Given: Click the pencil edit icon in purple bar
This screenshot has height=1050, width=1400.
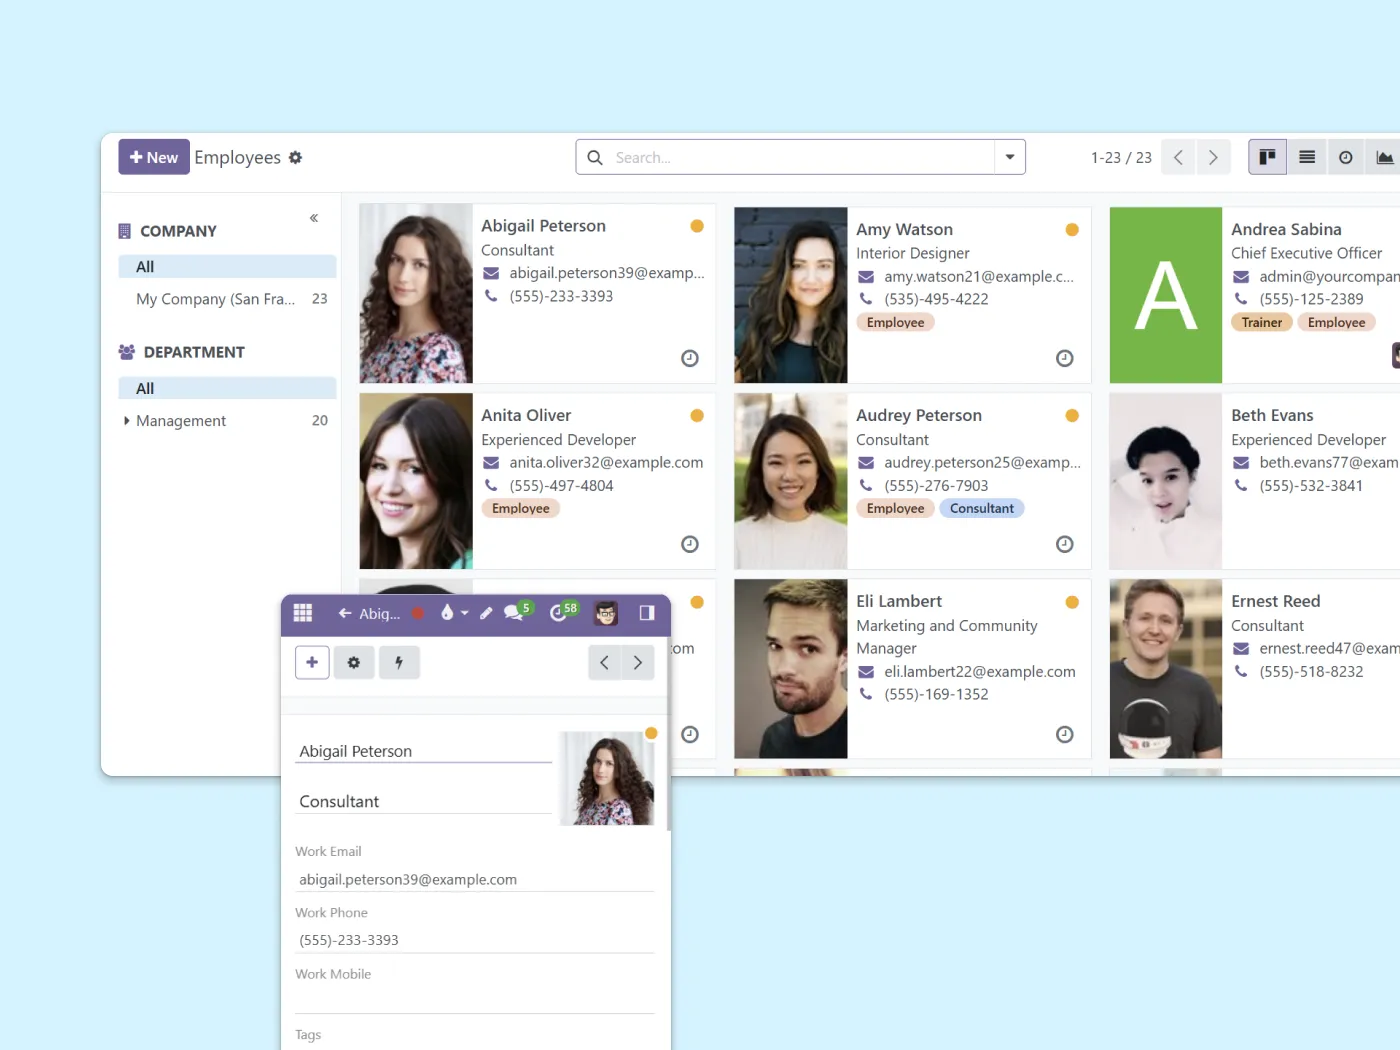Looking at the screenshot, I should 486,613.
